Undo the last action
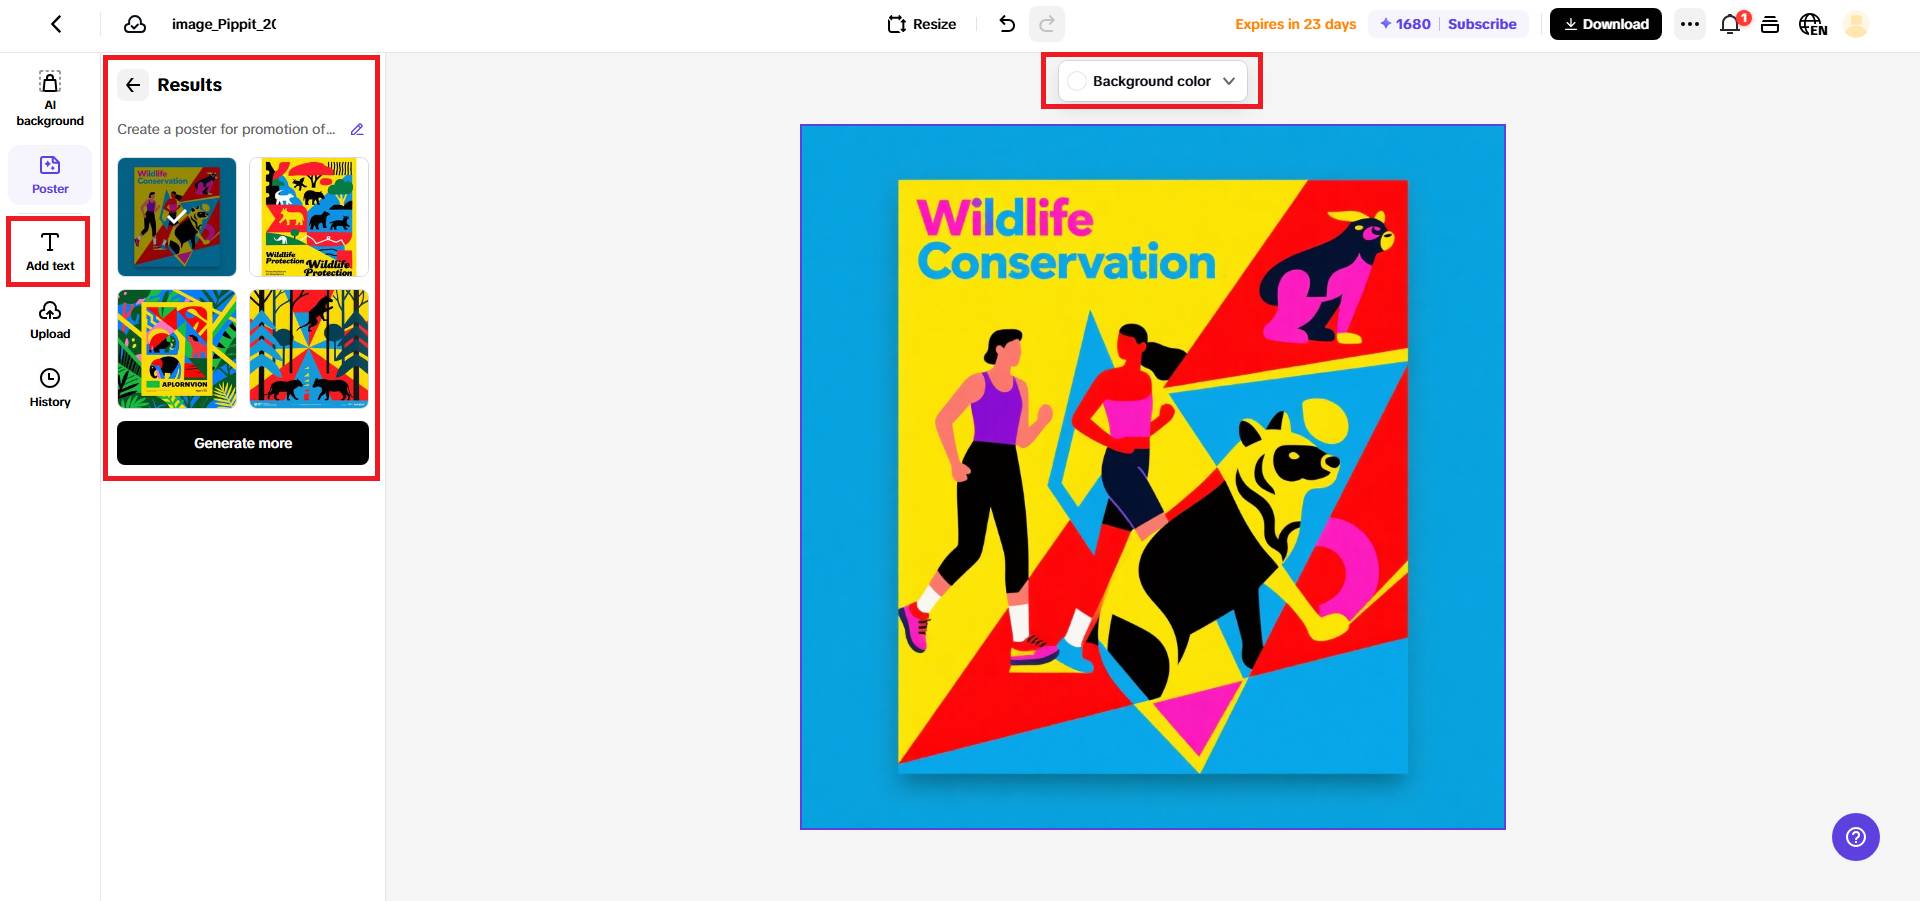Screen dimensions: 1920x901 coord(1007,24)
